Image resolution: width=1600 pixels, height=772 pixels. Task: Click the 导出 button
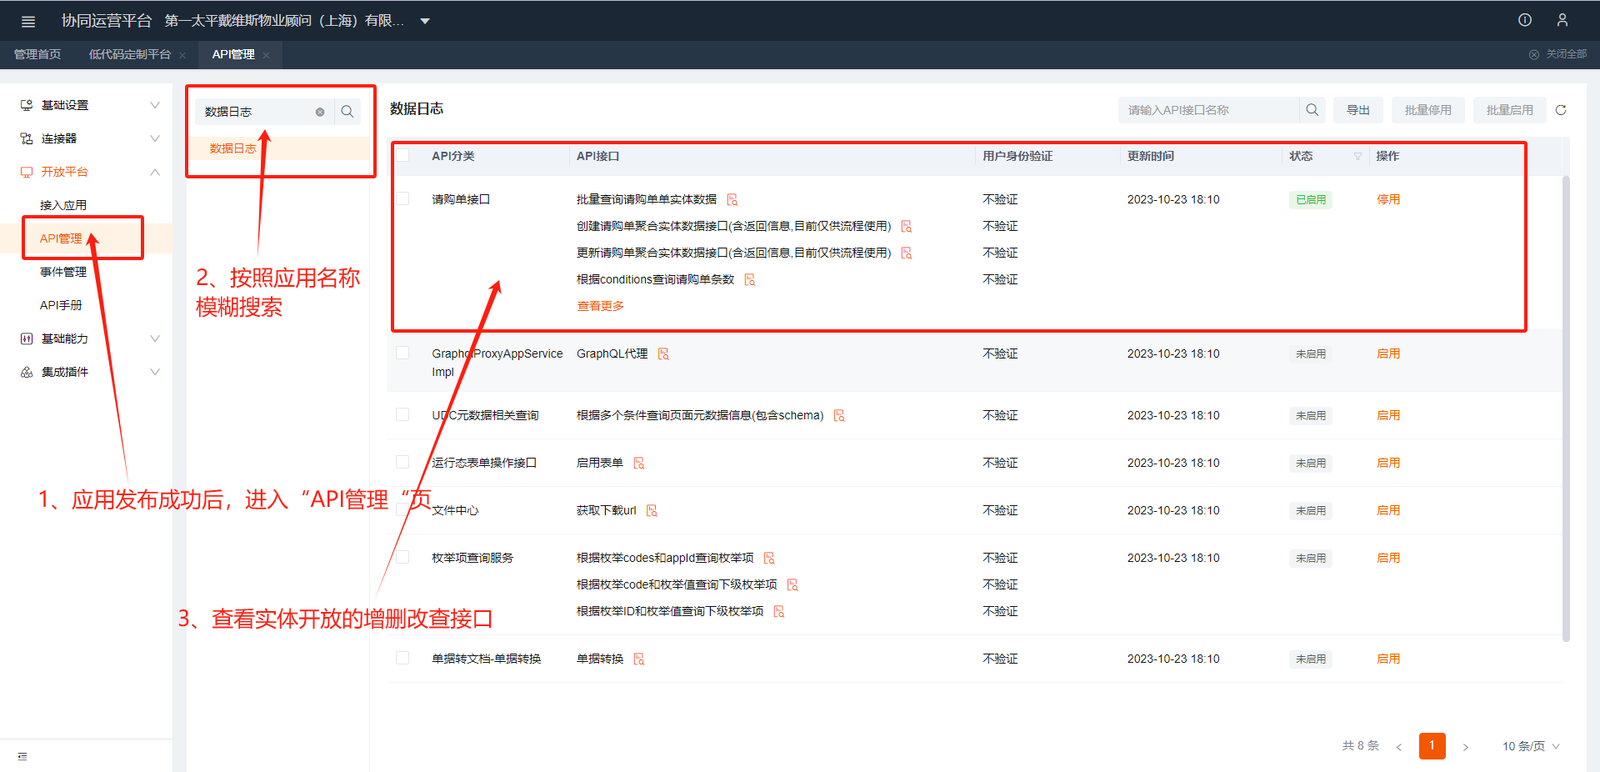click(1358, 110)
